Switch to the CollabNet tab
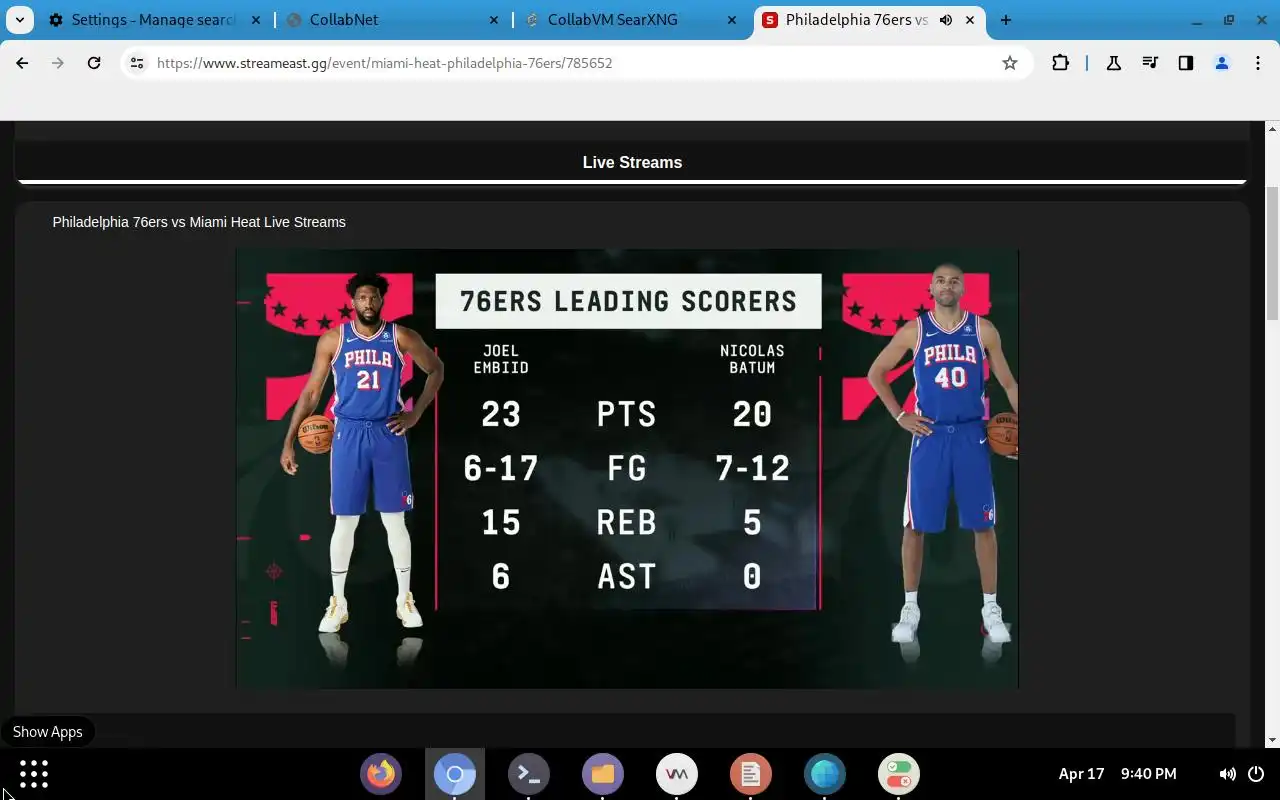This screenshot has width=1280, height=800. pyautogui.click(x=392, y=20)
